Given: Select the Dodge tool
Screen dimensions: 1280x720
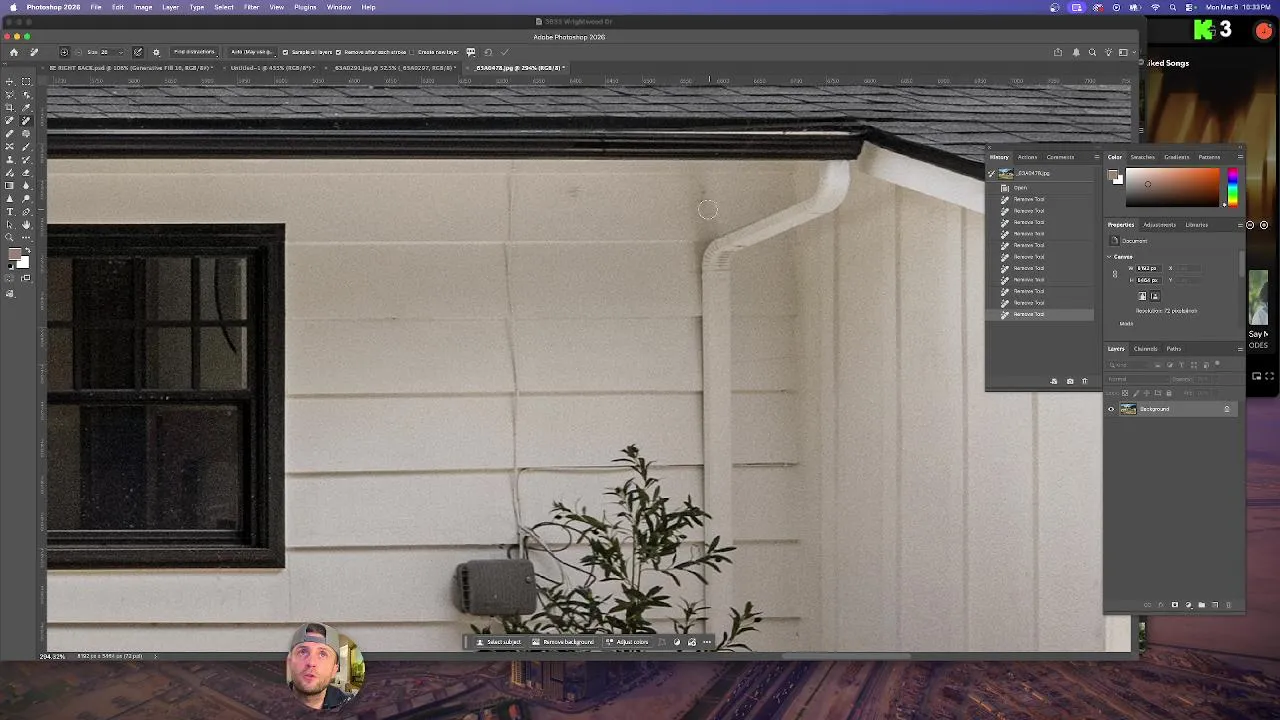Looking at the screenshot, I should [x=26, y=198].
